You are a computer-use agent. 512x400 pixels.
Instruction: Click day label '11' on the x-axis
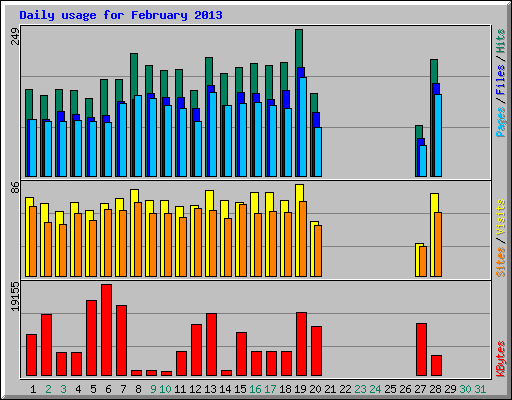point(180,389)
